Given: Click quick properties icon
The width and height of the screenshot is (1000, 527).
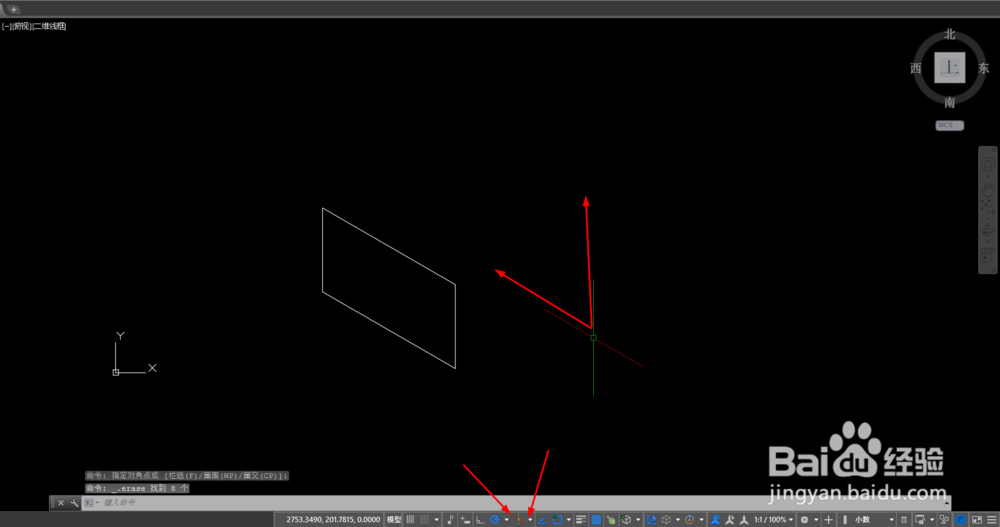Looking at the screenshot, I should point(904,519).
